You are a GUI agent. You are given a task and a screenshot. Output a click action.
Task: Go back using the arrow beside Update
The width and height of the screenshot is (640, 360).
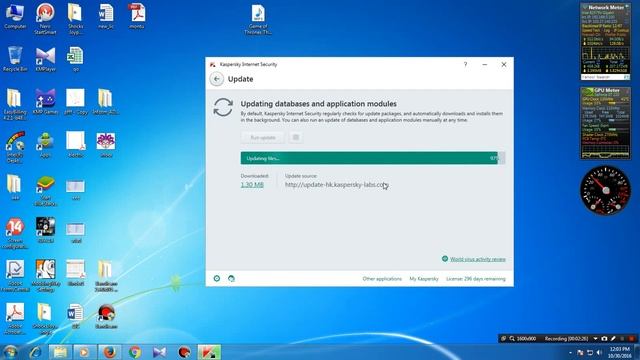pyautogui.click(x=217, y=79)
